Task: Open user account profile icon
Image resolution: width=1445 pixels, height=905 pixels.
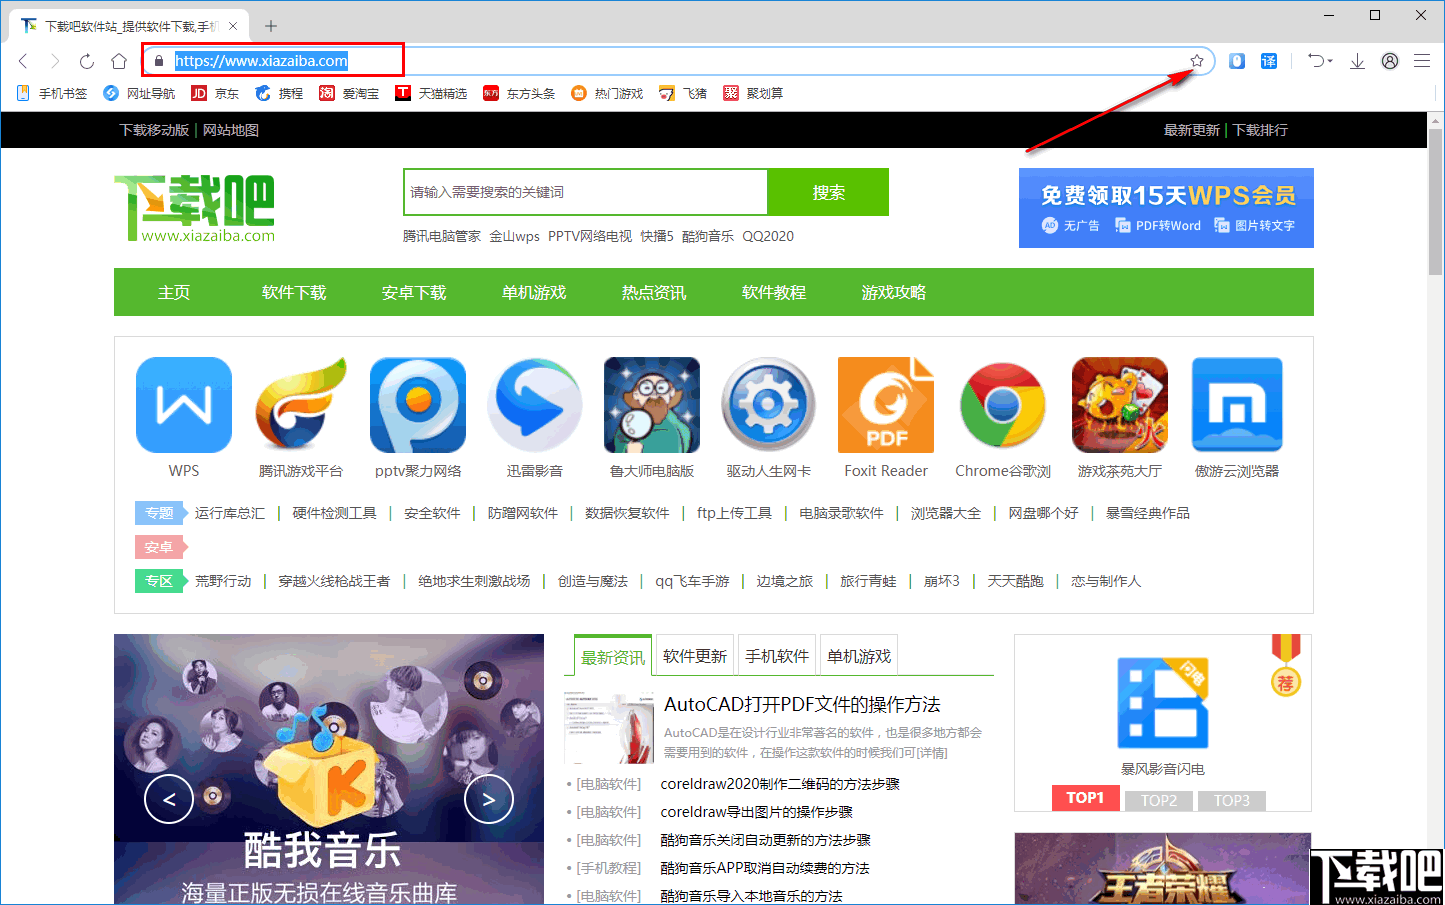Action: coord(1390,61)
